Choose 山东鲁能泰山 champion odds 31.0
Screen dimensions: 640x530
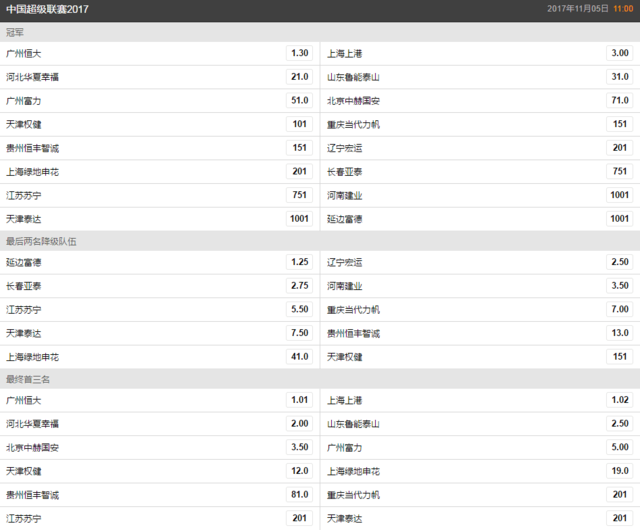[x=620, y=77]
